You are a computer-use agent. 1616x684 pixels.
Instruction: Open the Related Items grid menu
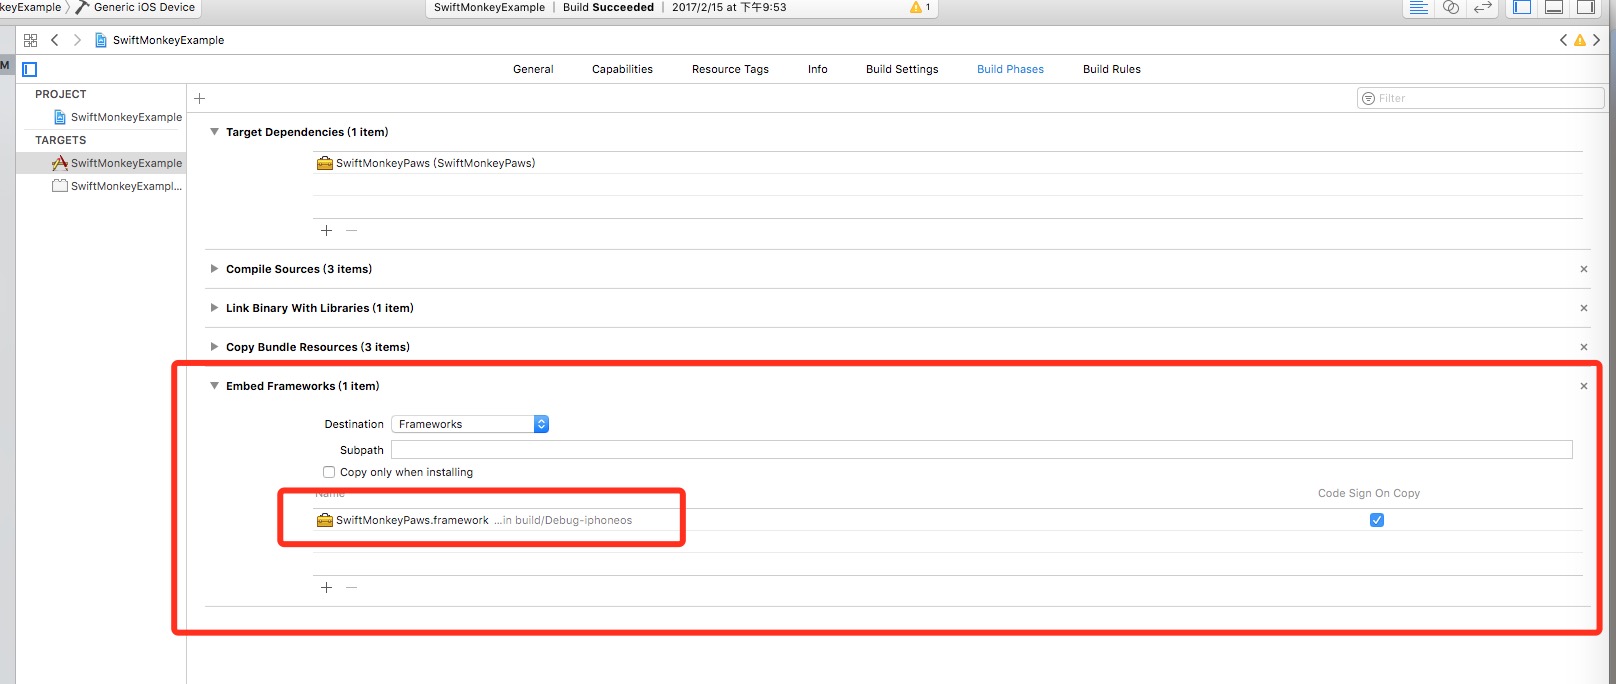click(x=30, y=40)
